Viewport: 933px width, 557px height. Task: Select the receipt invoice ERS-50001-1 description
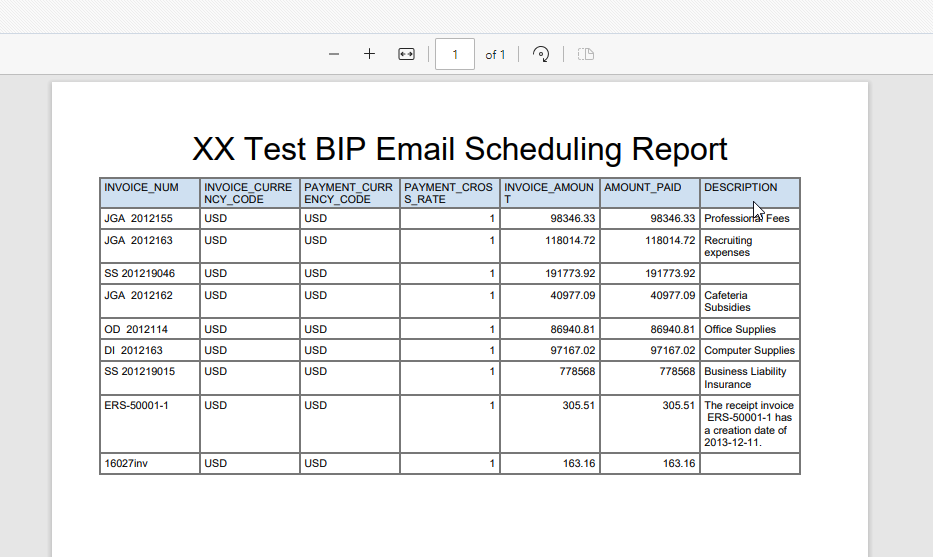(749, 424)
